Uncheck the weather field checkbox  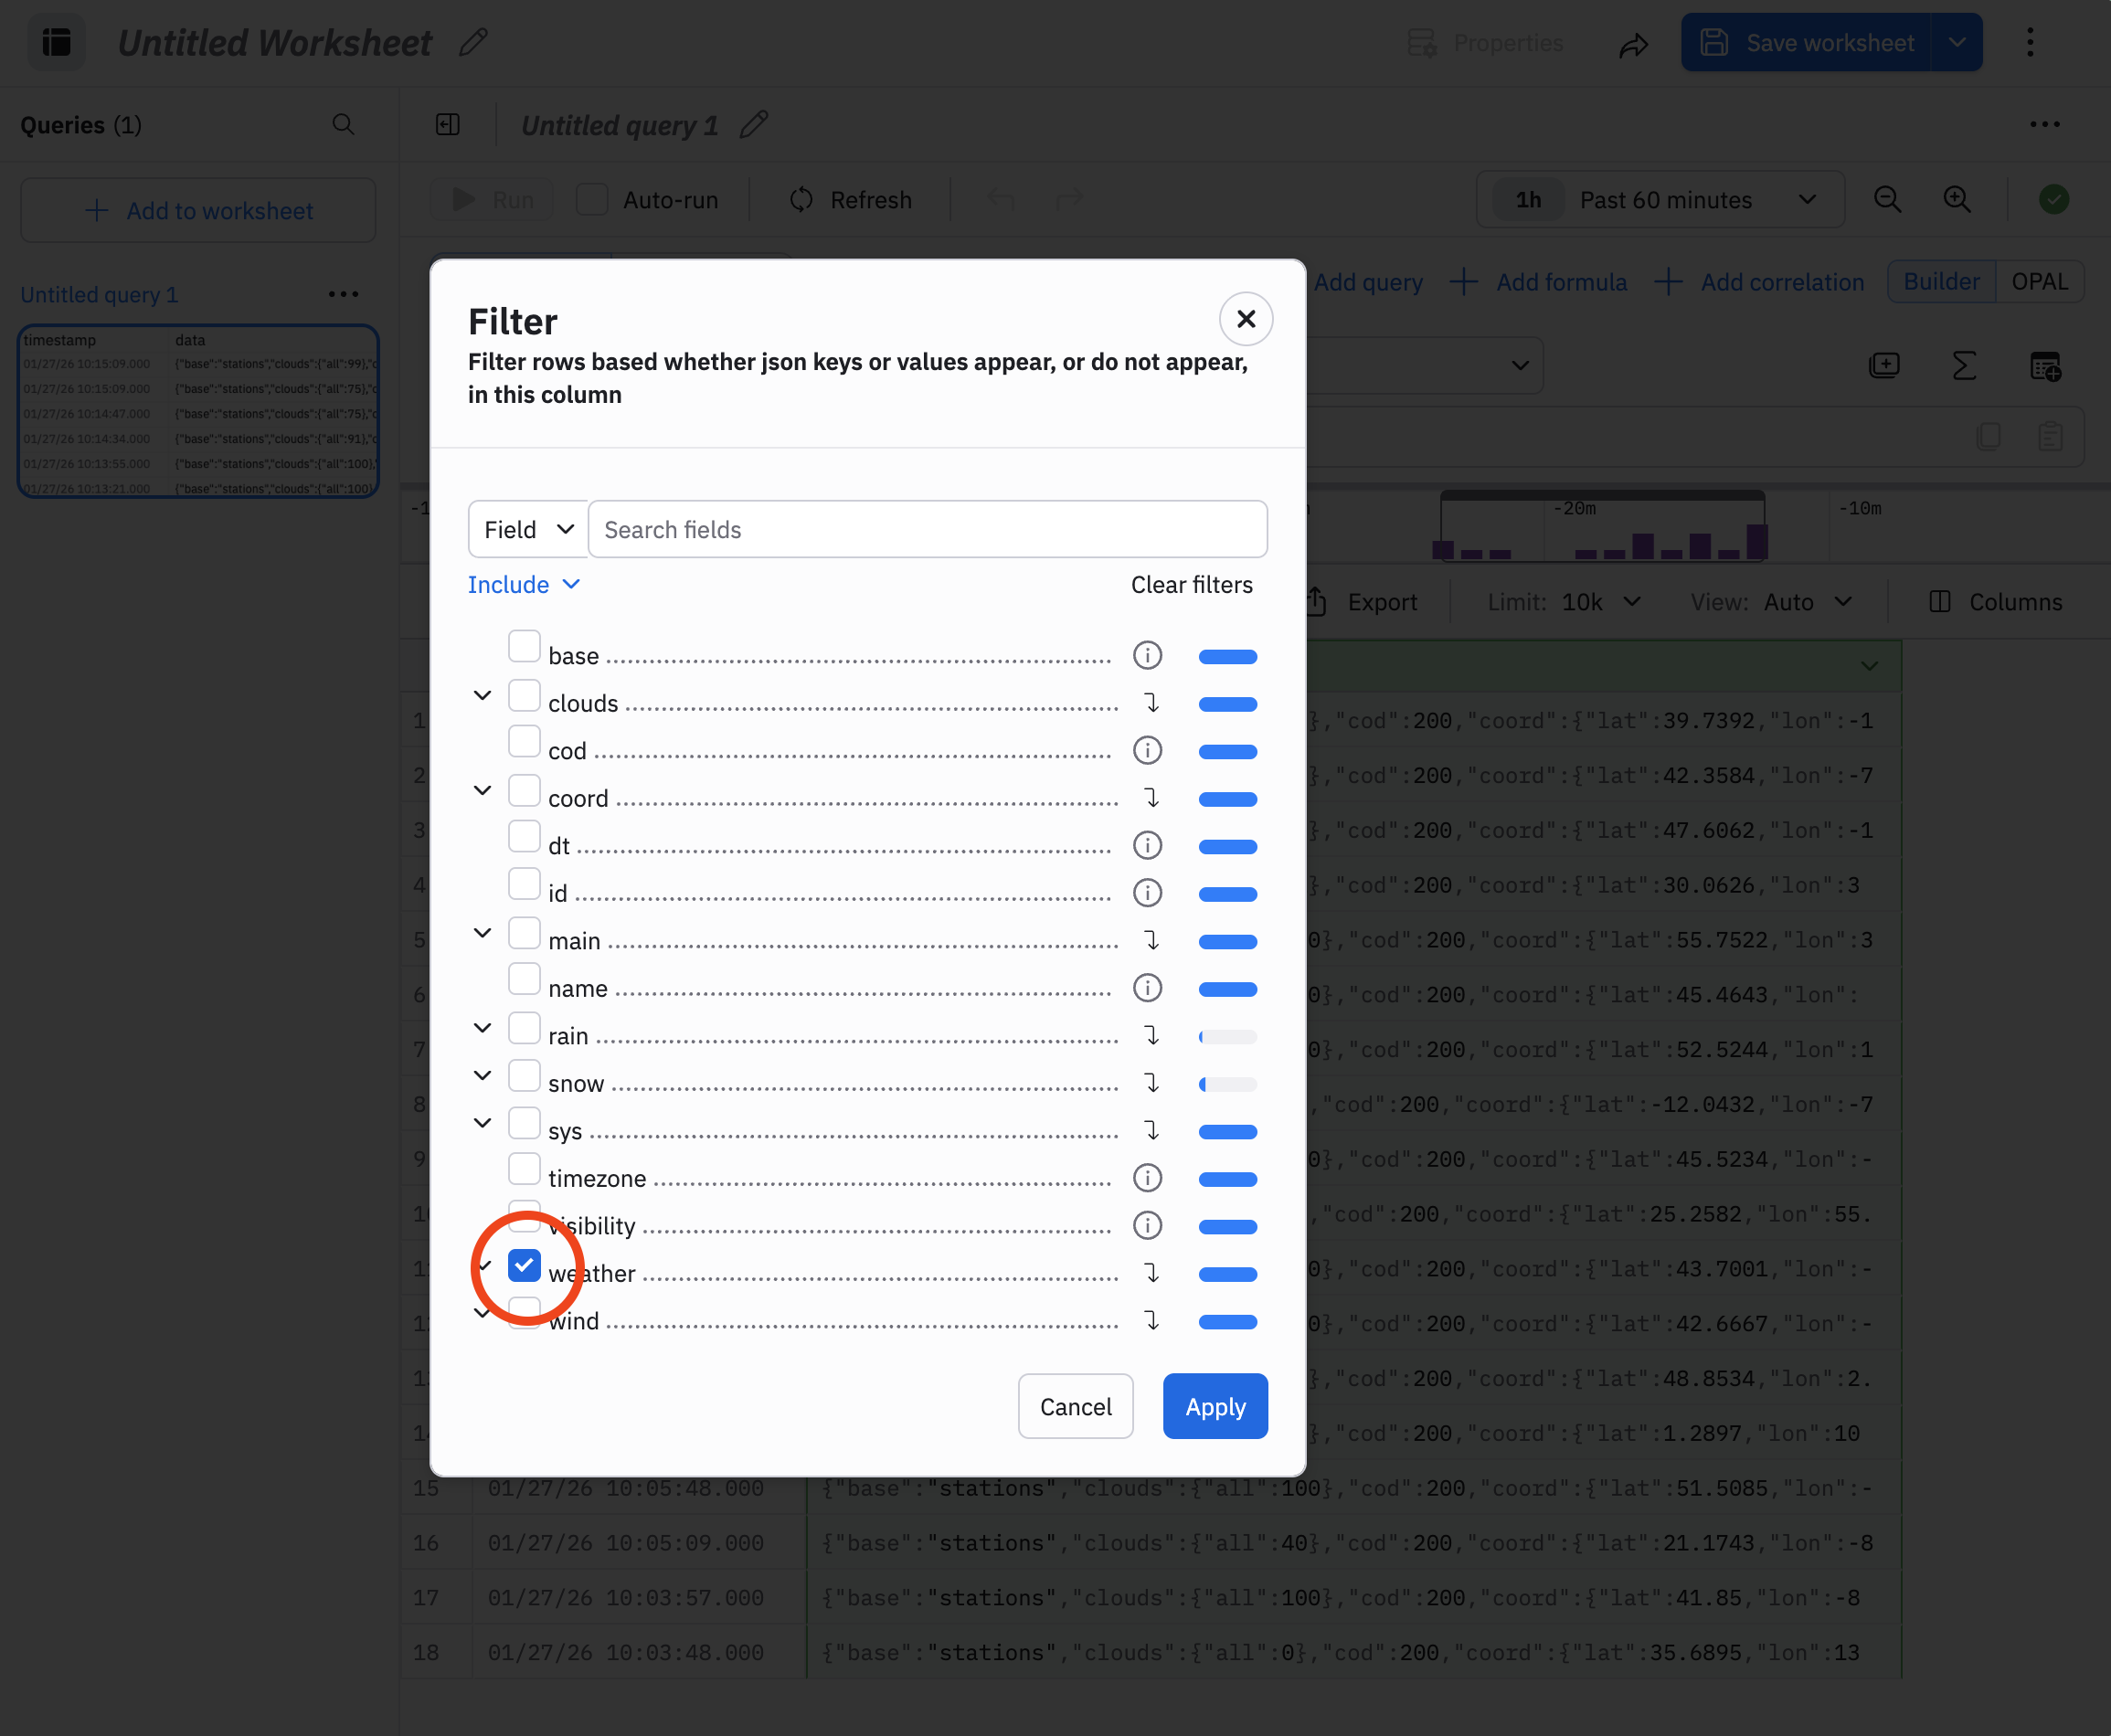[x=524, y=1265]
